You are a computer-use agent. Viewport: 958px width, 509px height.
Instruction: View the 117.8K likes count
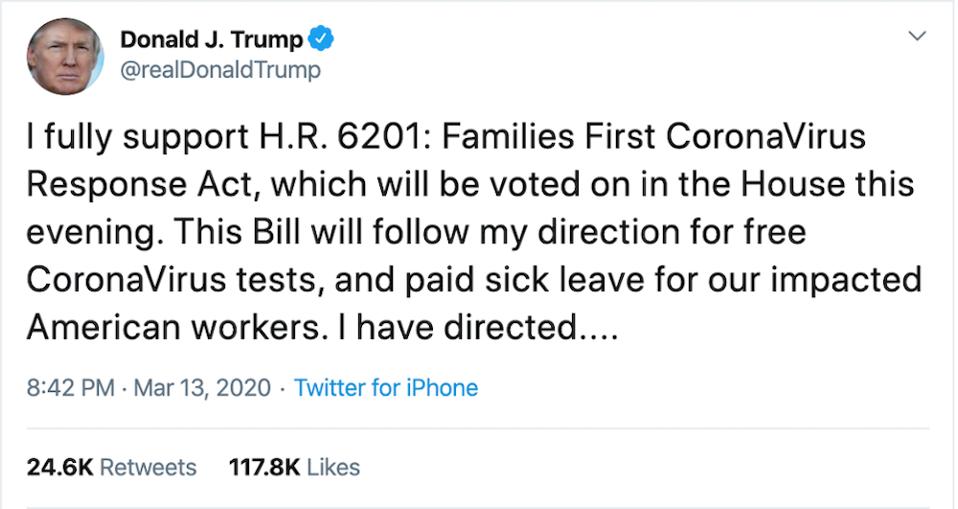[262, 467]
